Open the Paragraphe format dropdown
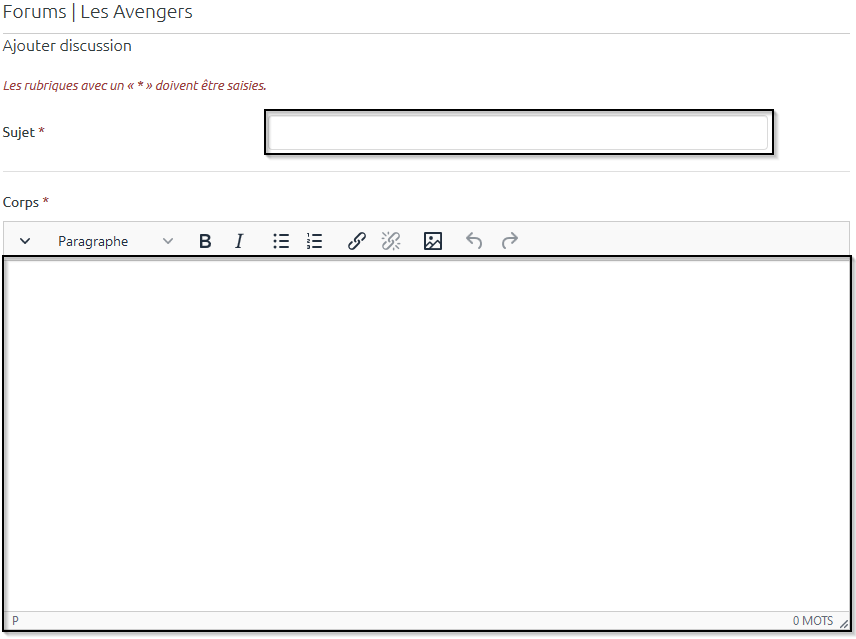This screenshot has height=639, width=856. coord(115,241)
